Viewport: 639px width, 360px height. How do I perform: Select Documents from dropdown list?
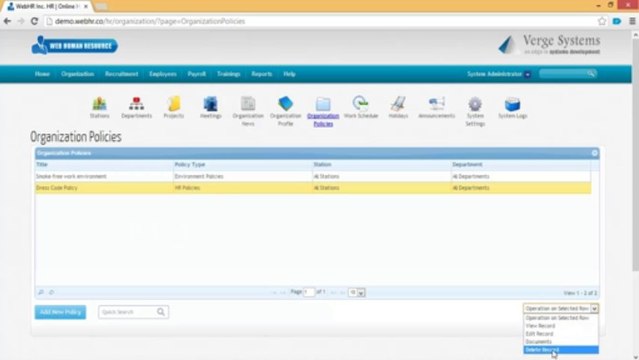561,342
